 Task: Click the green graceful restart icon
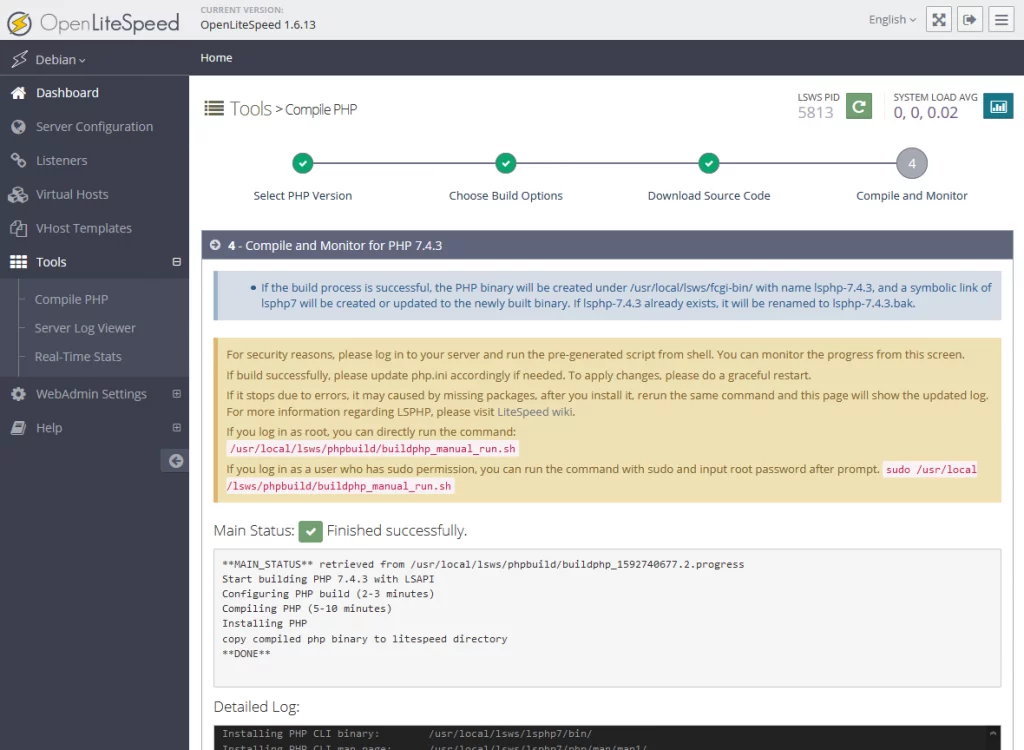click(859, 106)
